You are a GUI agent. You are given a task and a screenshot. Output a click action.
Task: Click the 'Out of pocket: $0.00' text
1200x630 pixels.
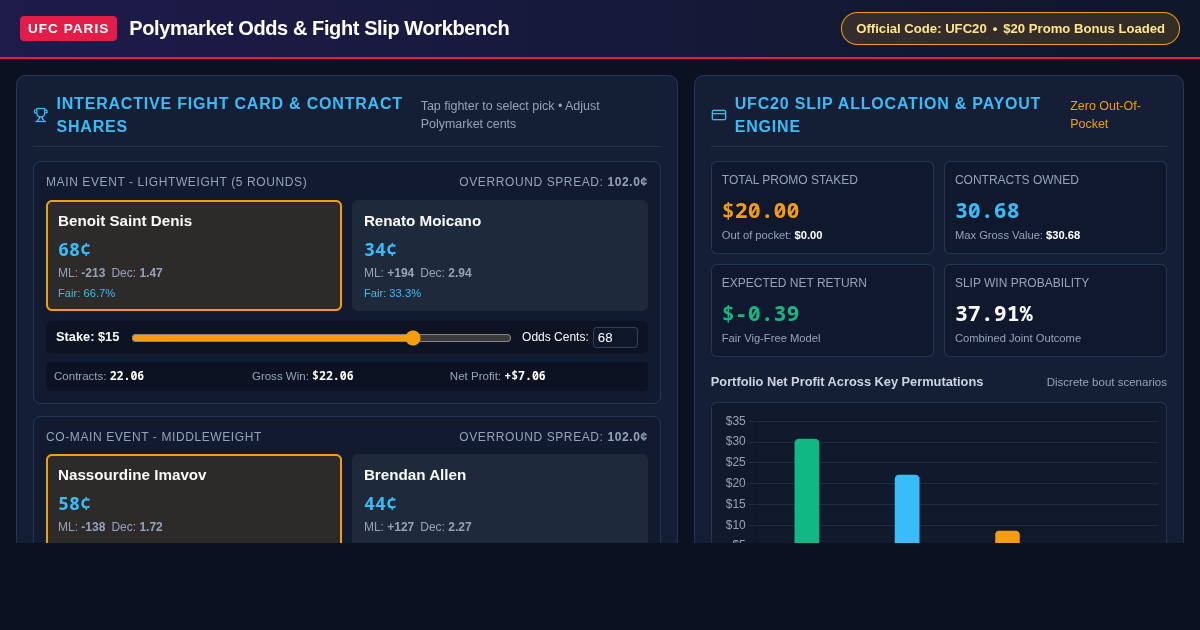(x=772, y=235)
